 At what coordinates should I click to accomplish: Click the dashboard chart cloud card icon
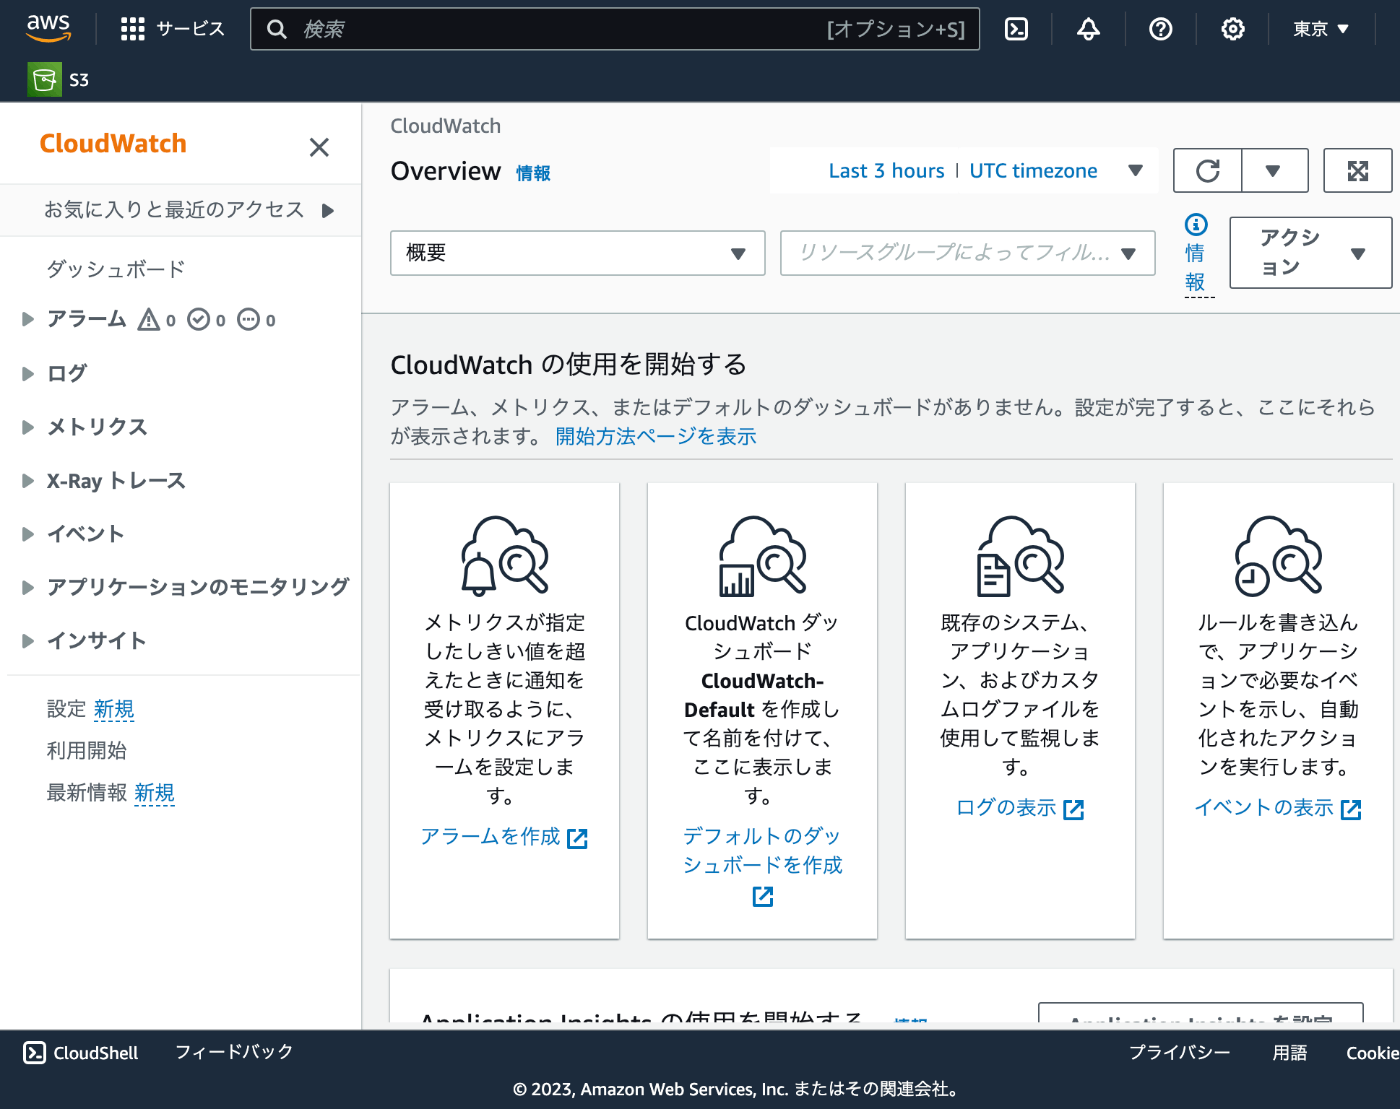[762, 555]
